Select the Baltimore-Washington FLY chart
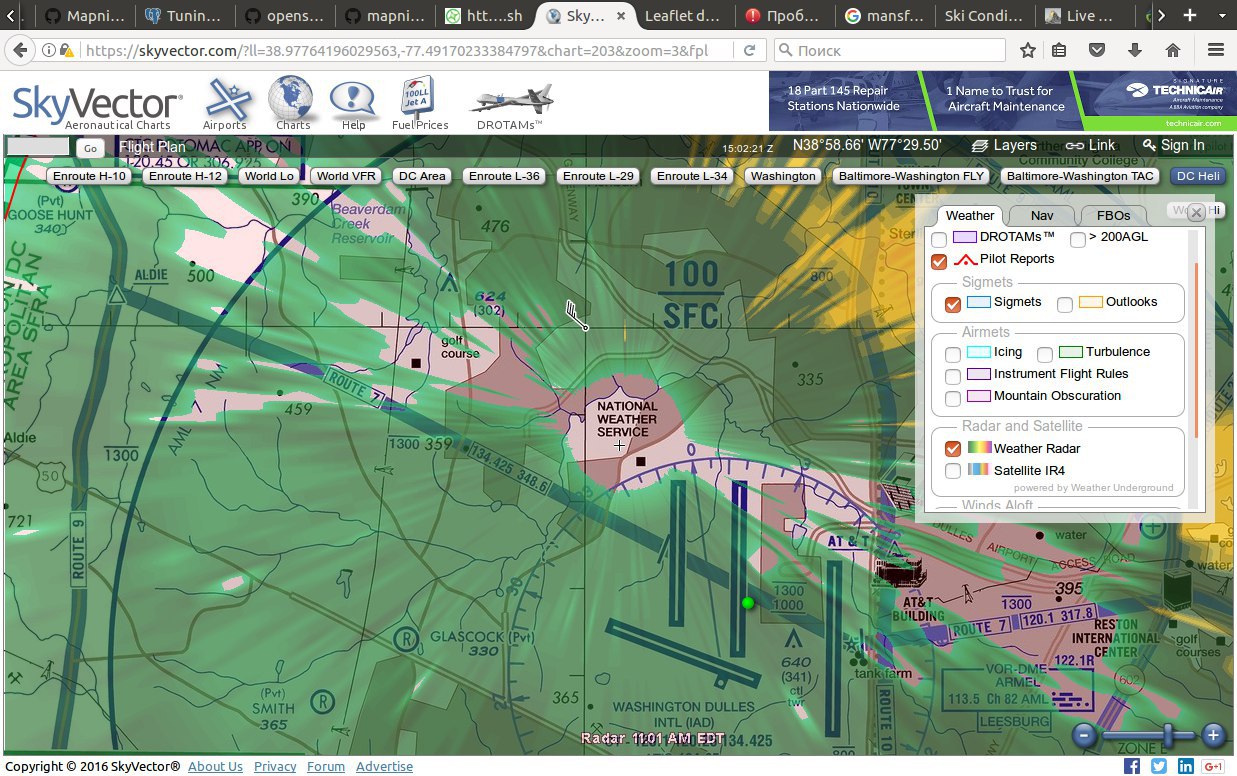The height and width of the screenshot is (776, 1237). 912,176
